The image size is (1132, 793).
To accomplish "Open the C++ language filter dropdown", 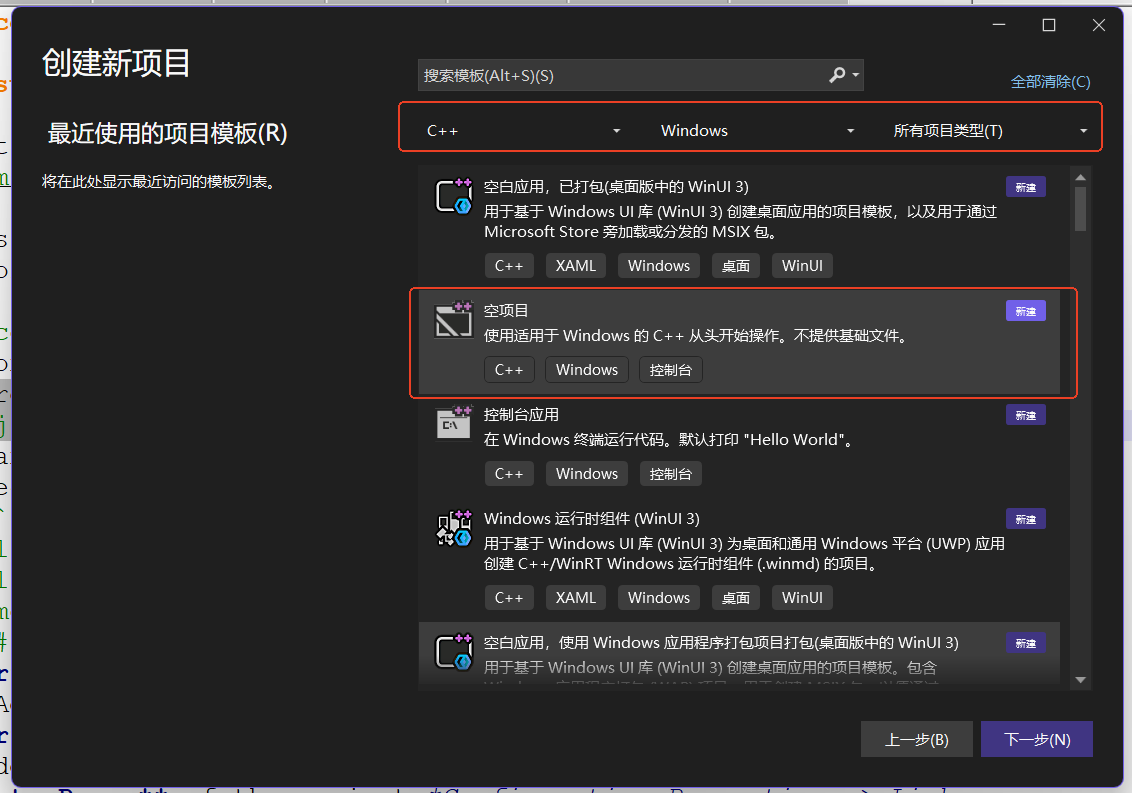I will [x=523, y=131].
